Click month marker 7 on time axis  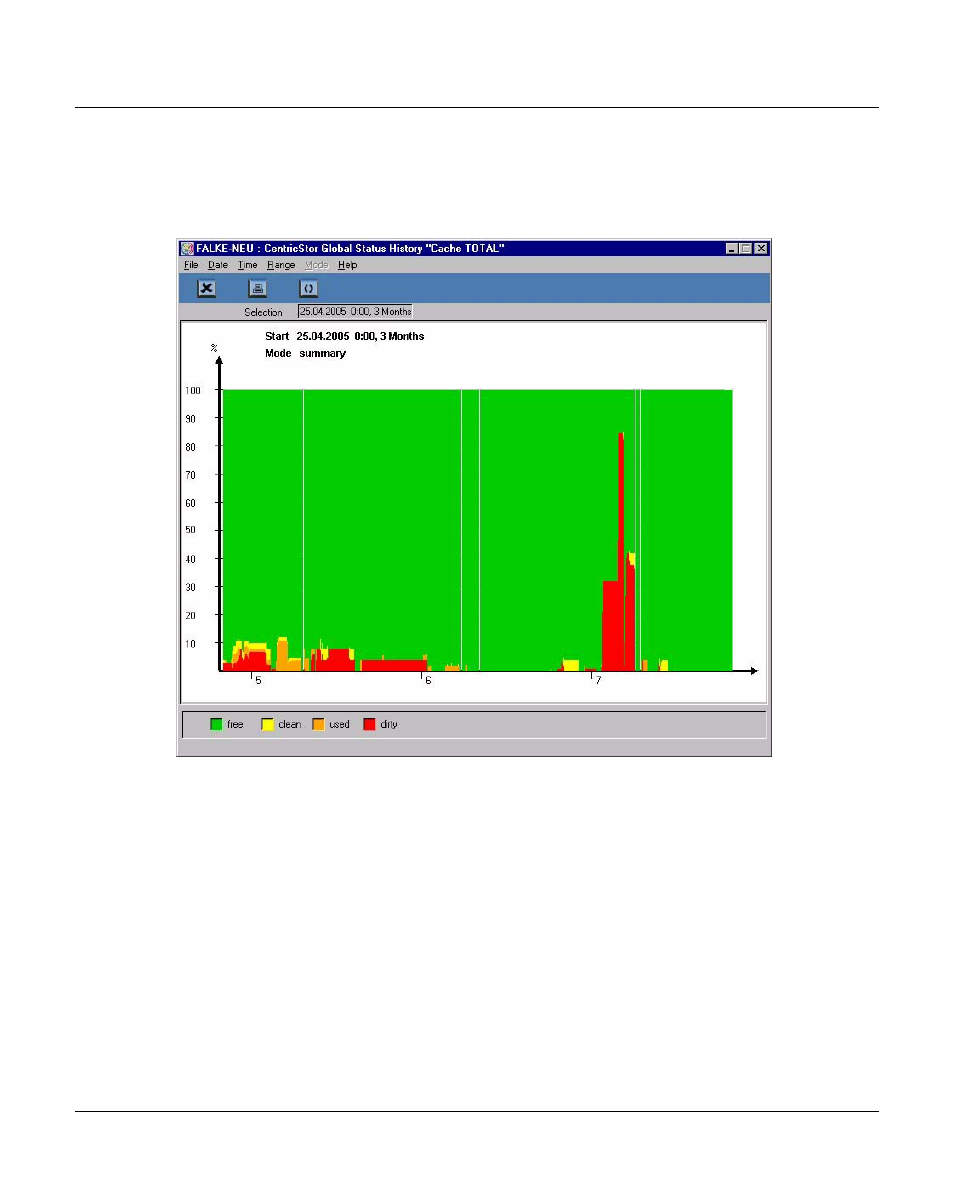(598, 680)
